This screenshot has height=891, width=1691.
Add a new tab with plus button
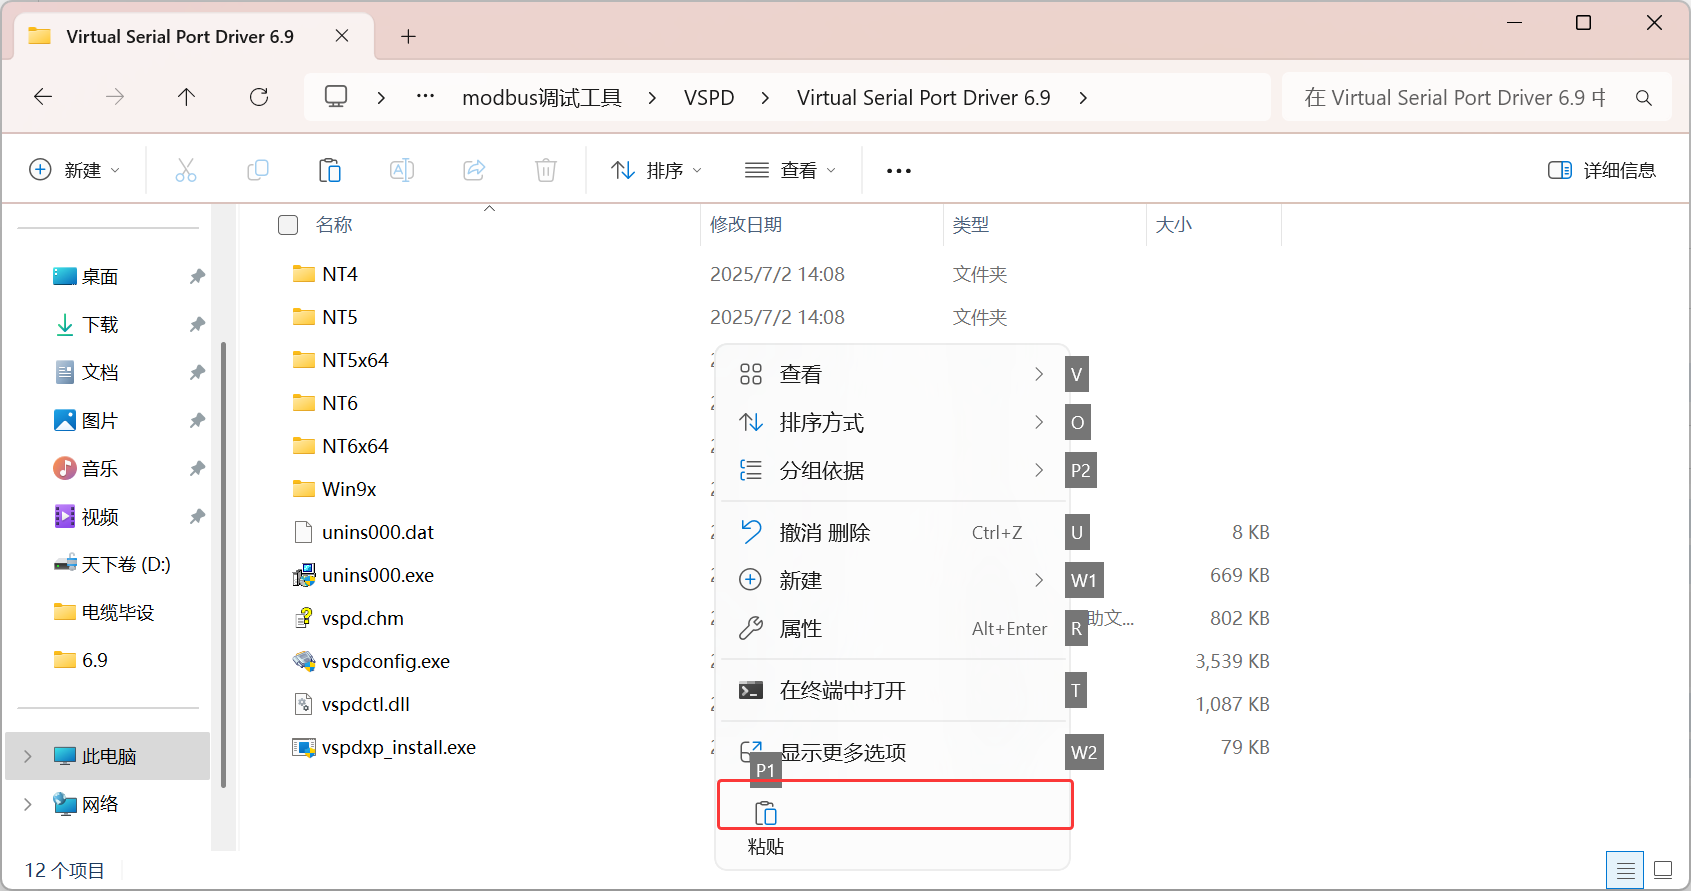point(408,37)
